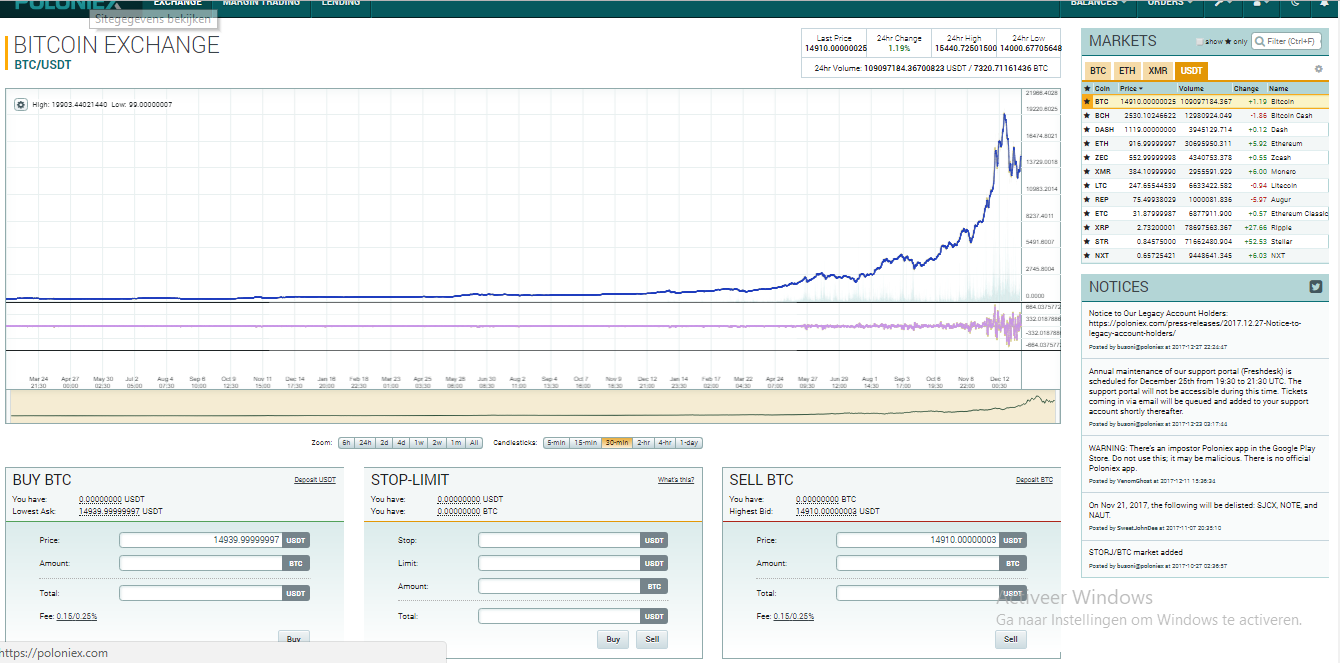Open the Notices Twitter icon
This screenshot has height=663, width=1340.
[x=1316, y=286]
